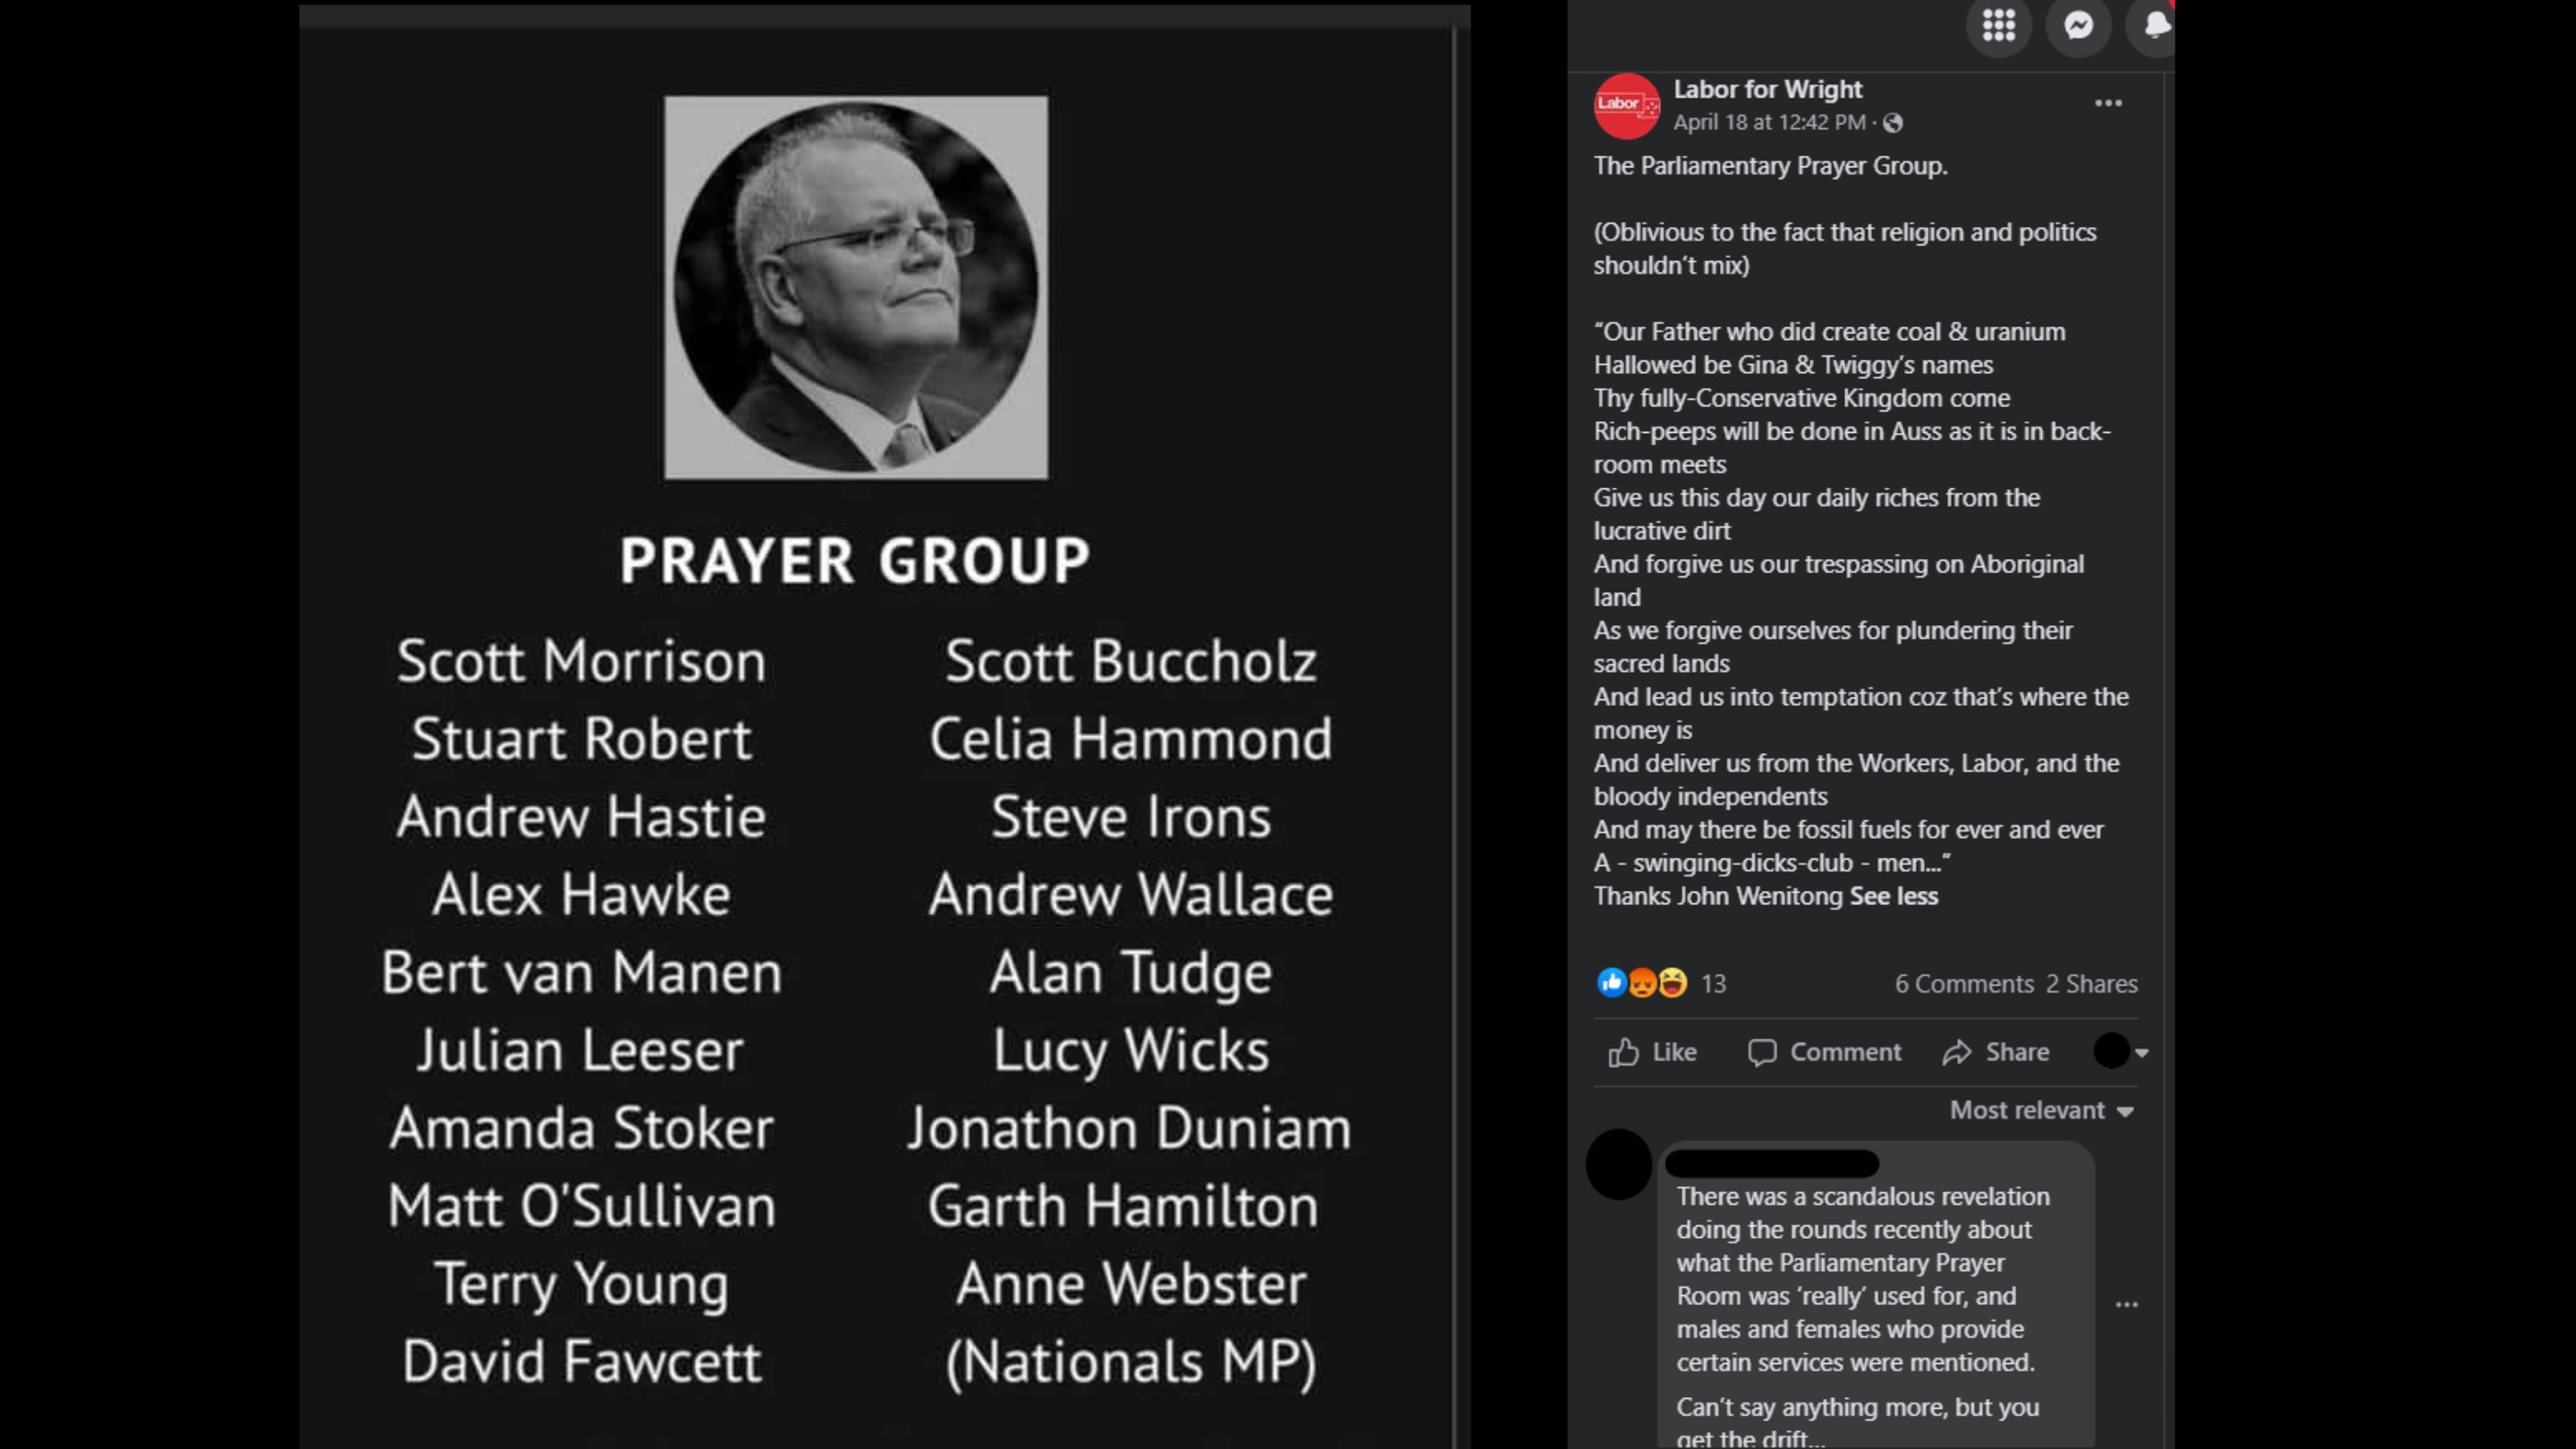Share the post using arrow button
The image size is (2576, 1449).
pyautogui.click(x=1996, y=1052)
